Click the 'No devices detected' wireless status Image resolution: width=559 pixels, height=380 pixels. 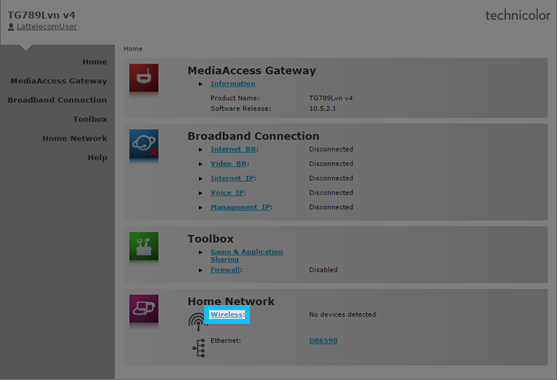343,315
